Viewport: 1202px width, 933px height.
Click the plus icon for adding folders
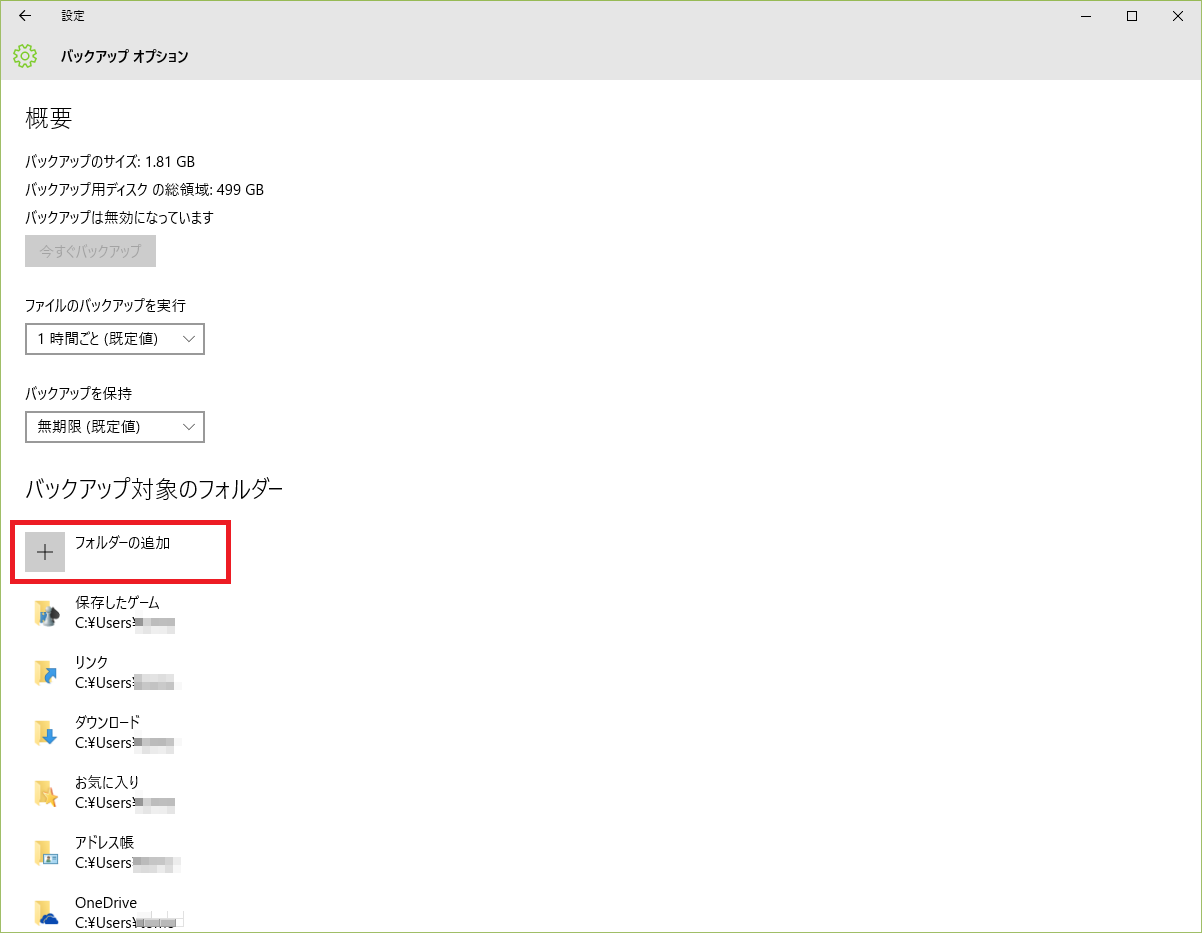pyautogui.click(x=45, y=551)
